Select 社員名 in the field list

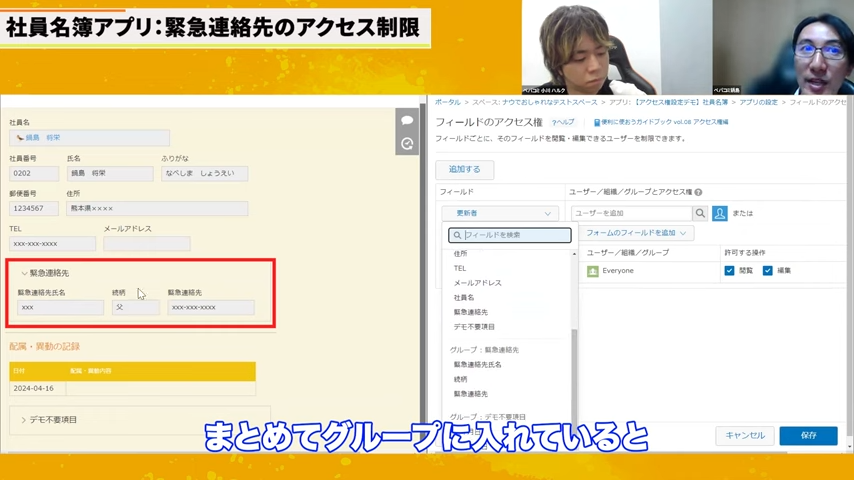(x=464, y=297)
